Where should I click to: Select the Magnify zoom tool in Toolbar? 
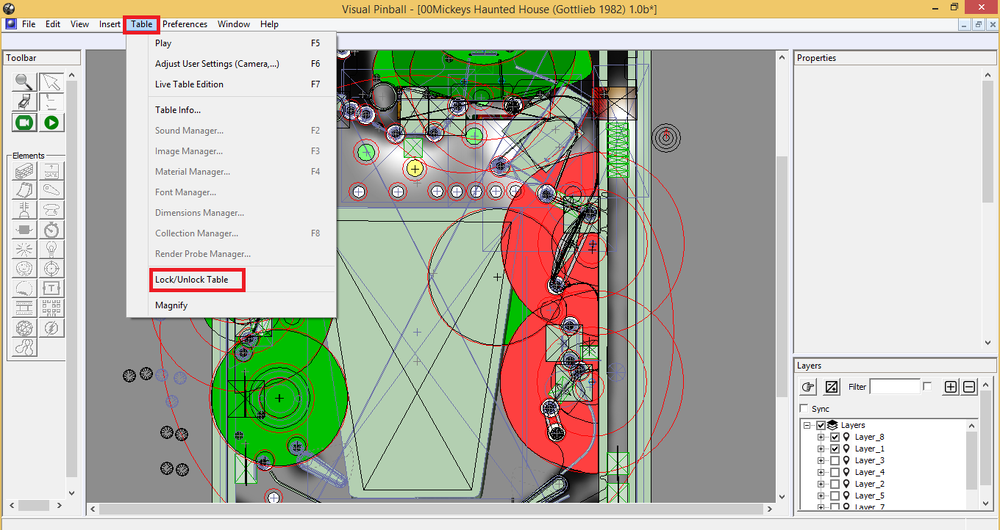click(24, 82)
